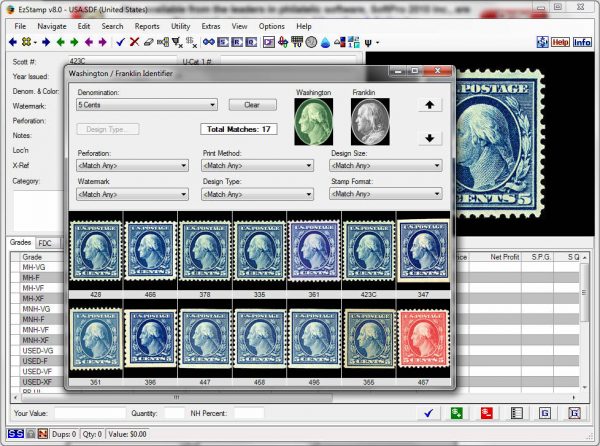The width and height of the screenshot is (600, 446).
Task: Click the blue checkmark button at bottom right
Action: click(x=428, y=412)
